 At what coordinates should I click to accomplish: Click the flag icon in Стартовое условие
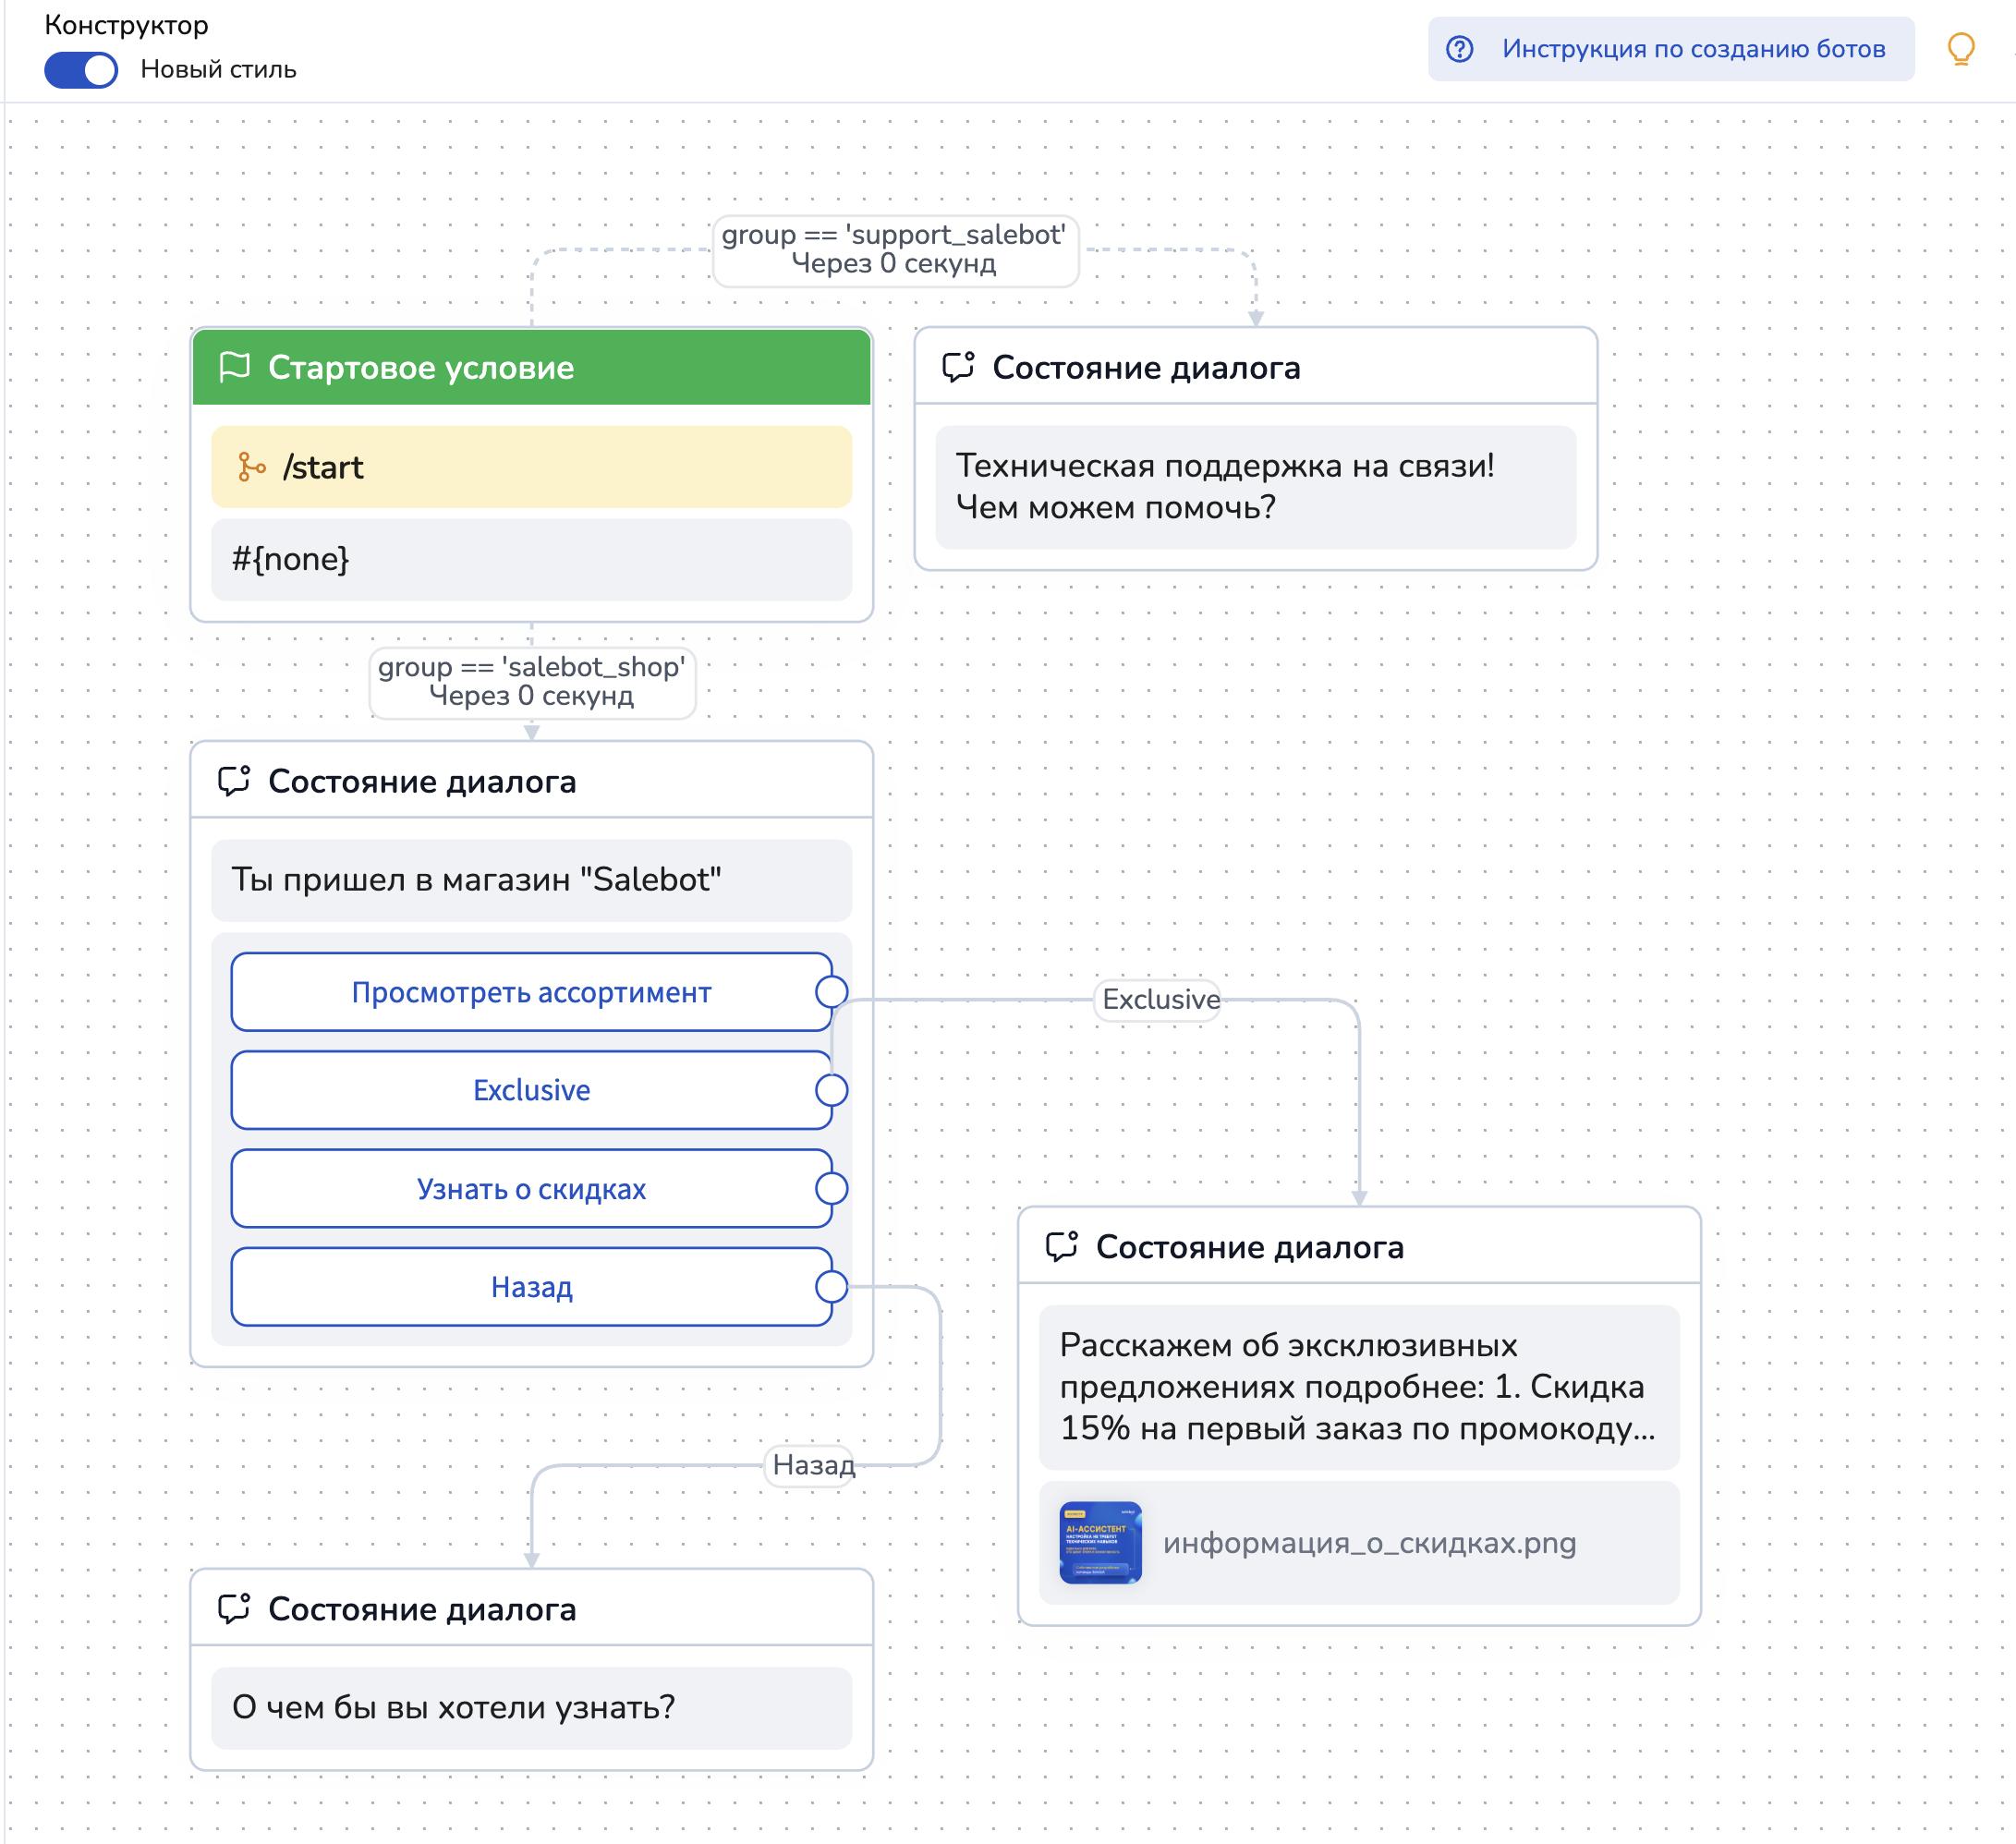(x=234, y=367)
